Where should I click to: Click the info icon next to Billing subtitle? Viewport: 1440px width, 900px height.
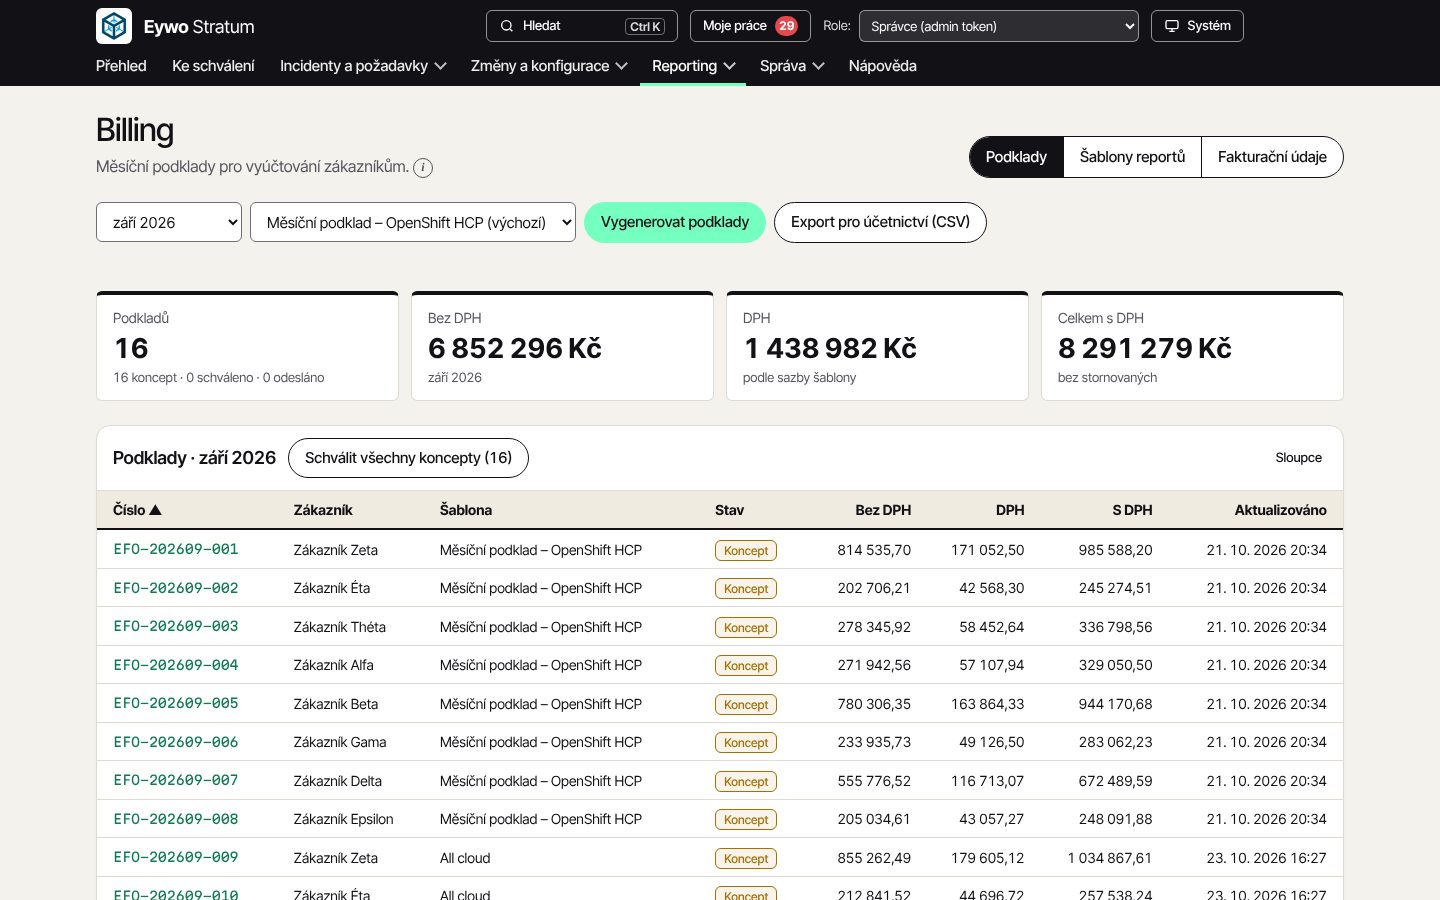(423, 168)
